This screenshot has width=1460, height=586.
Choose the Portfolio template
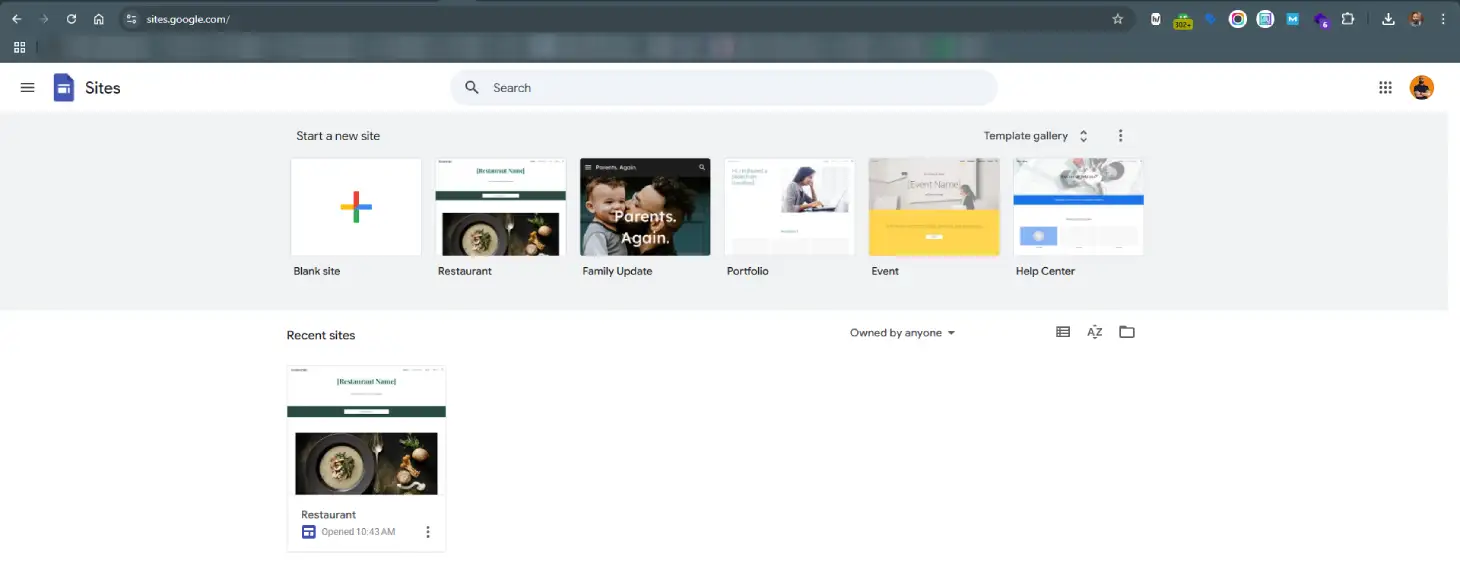[789, 207]
